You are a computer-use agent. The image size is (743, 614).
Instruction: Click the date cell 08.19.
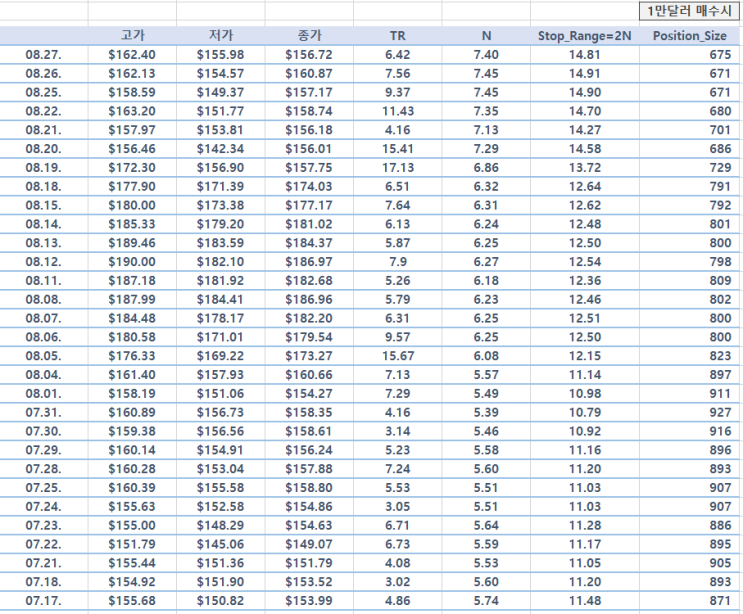point(44,168)
